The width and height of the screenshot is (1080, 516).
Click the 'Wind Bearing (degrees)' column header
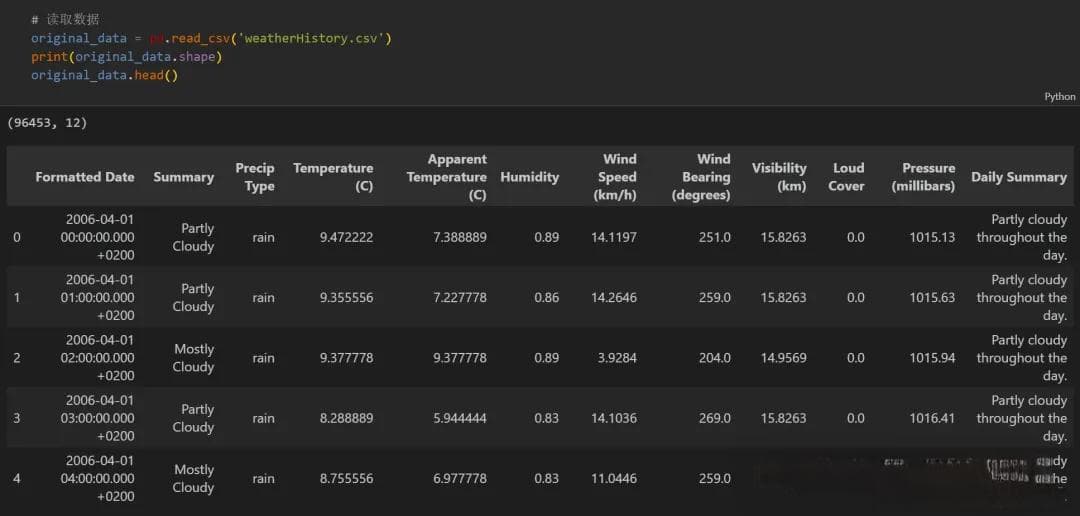700,177
